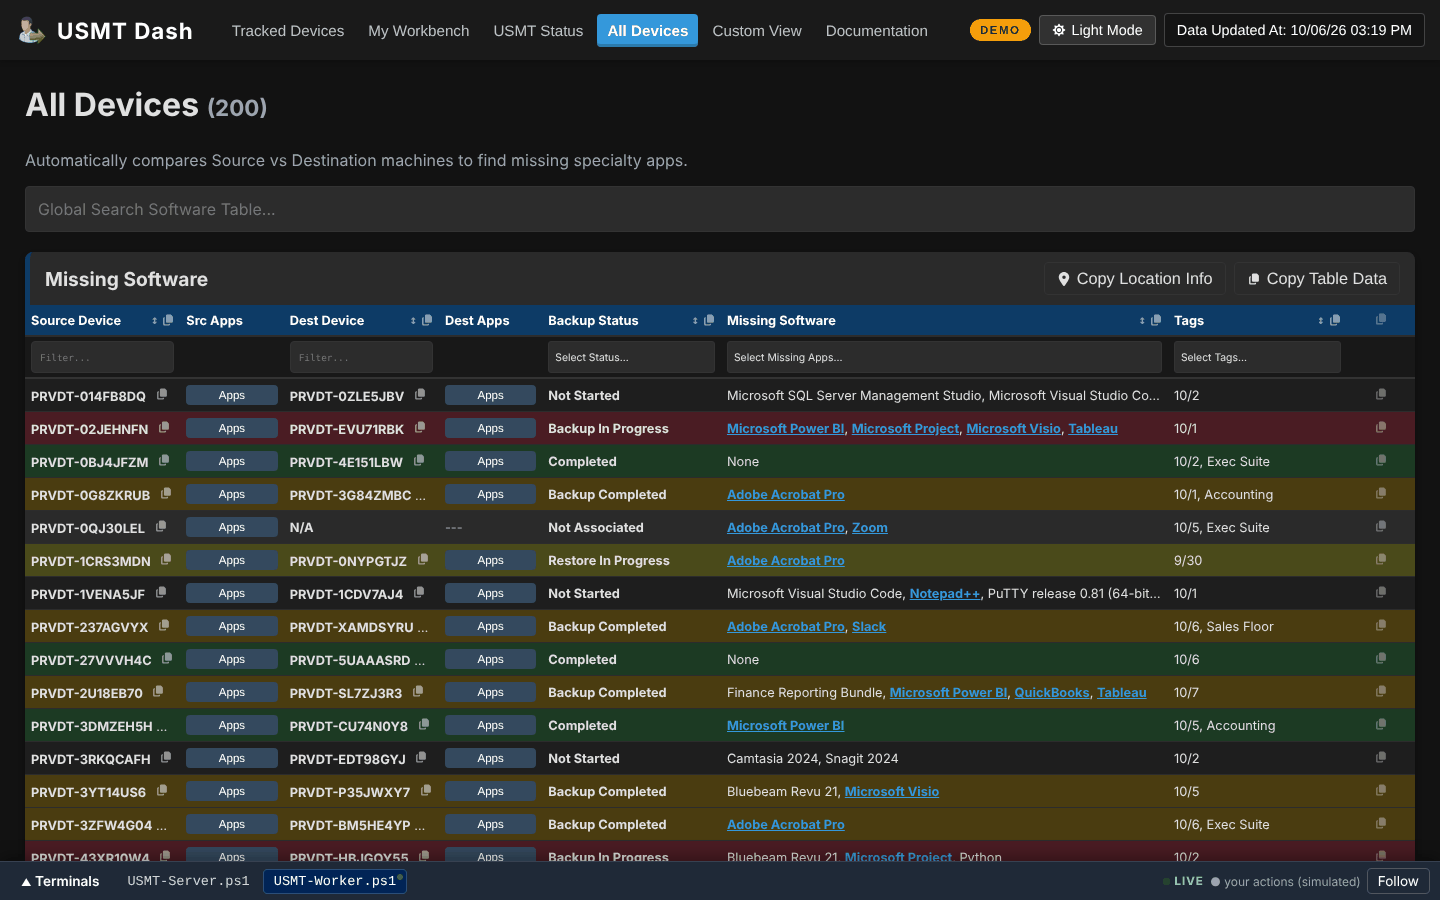The width and height of the screenshot is (1440, 900).
Task: Open the Tableau link for PRVDT-02JEHNFN
Action: coord(1093,428)
